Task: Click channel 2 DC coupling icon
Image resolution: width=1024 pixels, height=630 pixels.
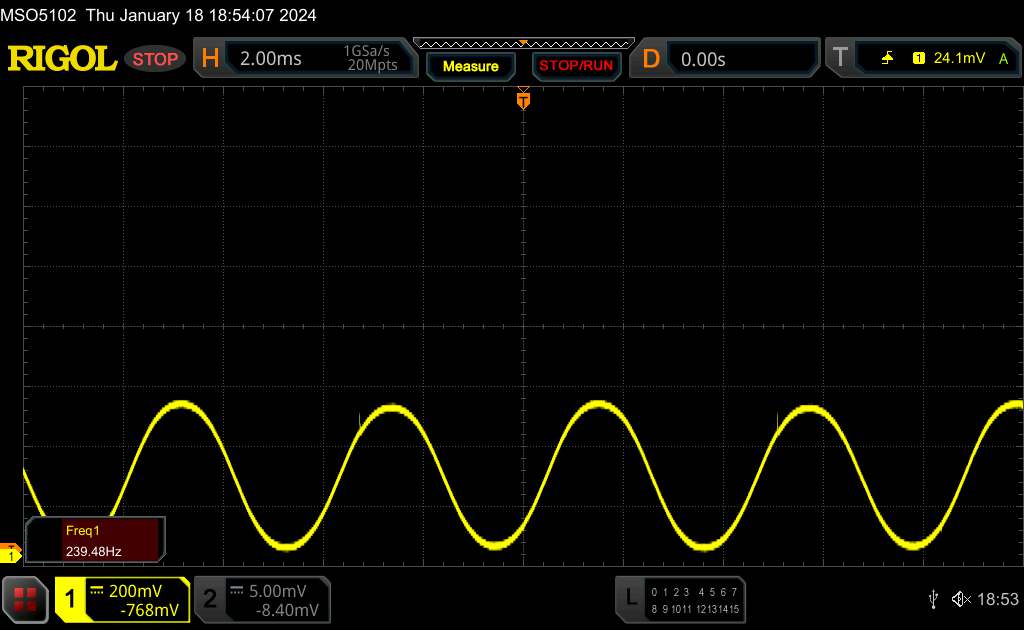Action: (237, 590)
